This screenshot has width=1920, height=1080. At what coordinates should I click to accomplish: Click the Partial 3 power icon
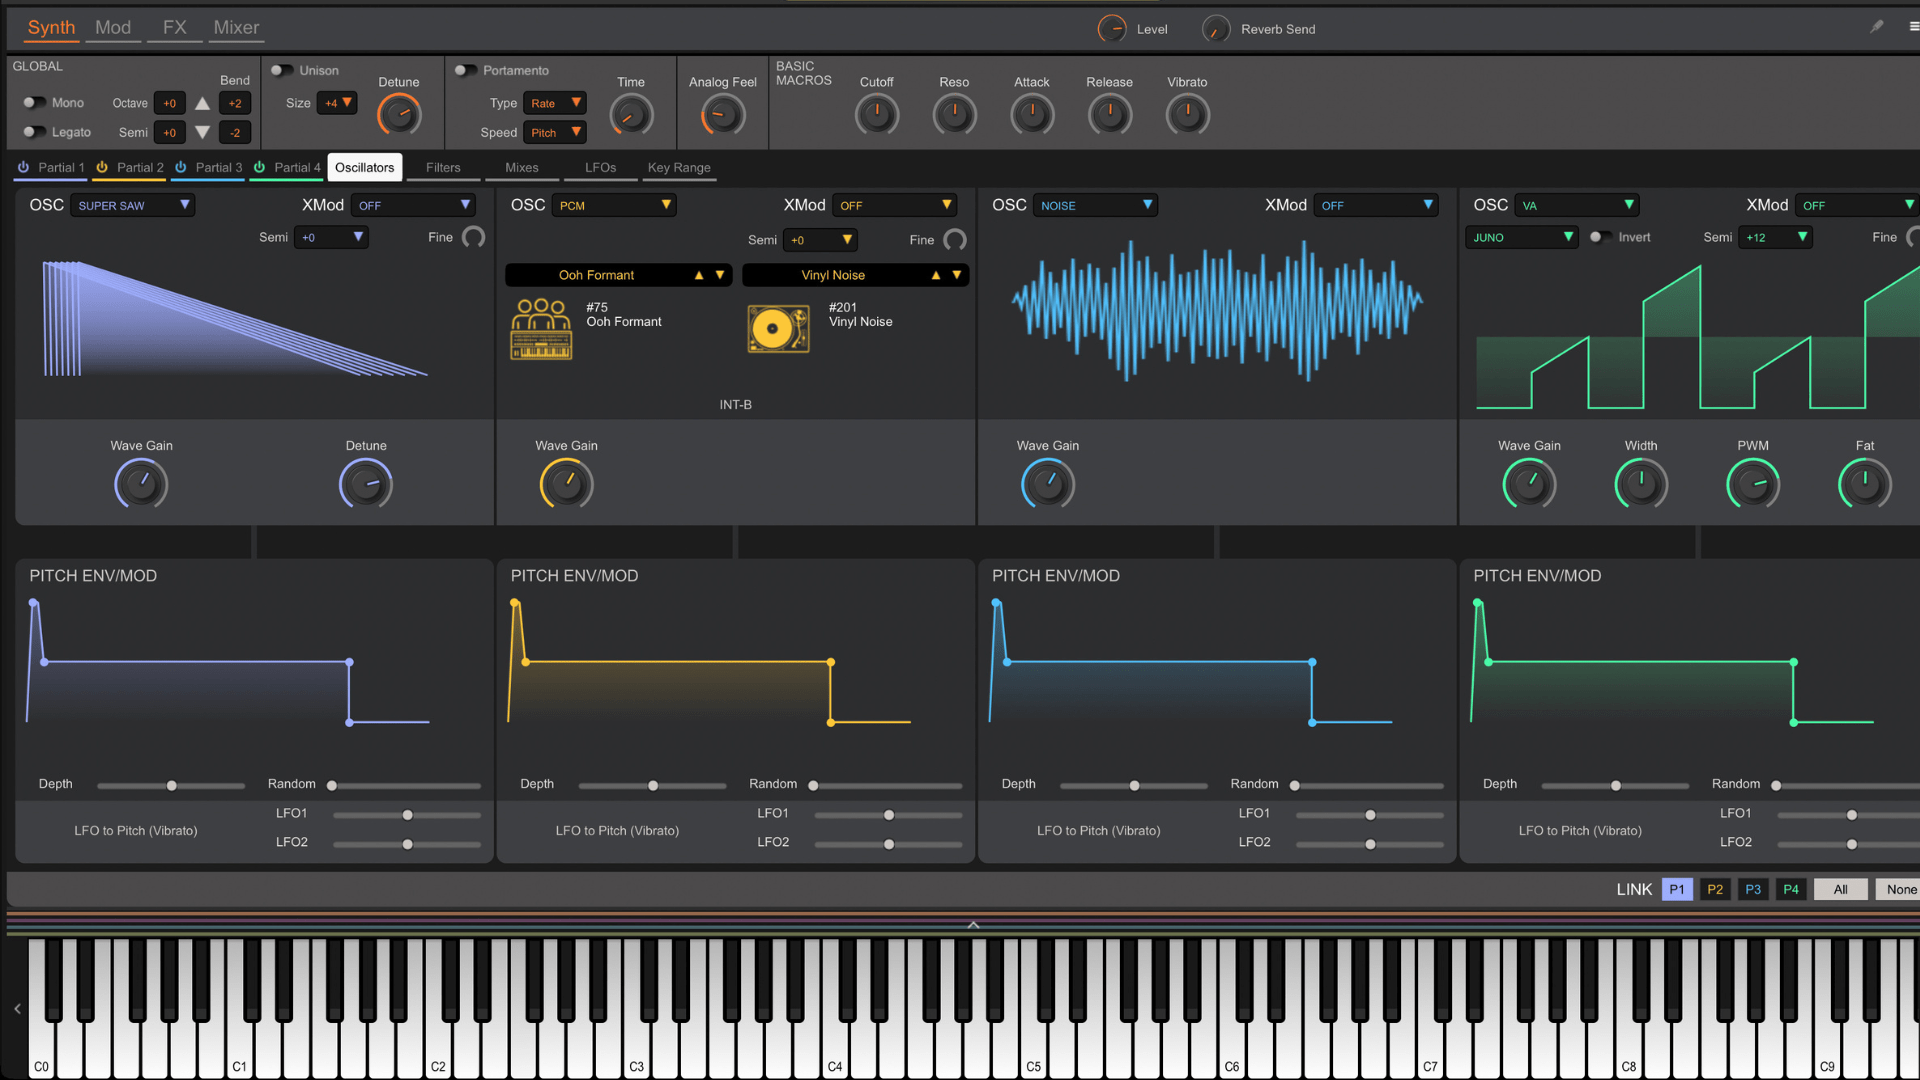(181, 168)
